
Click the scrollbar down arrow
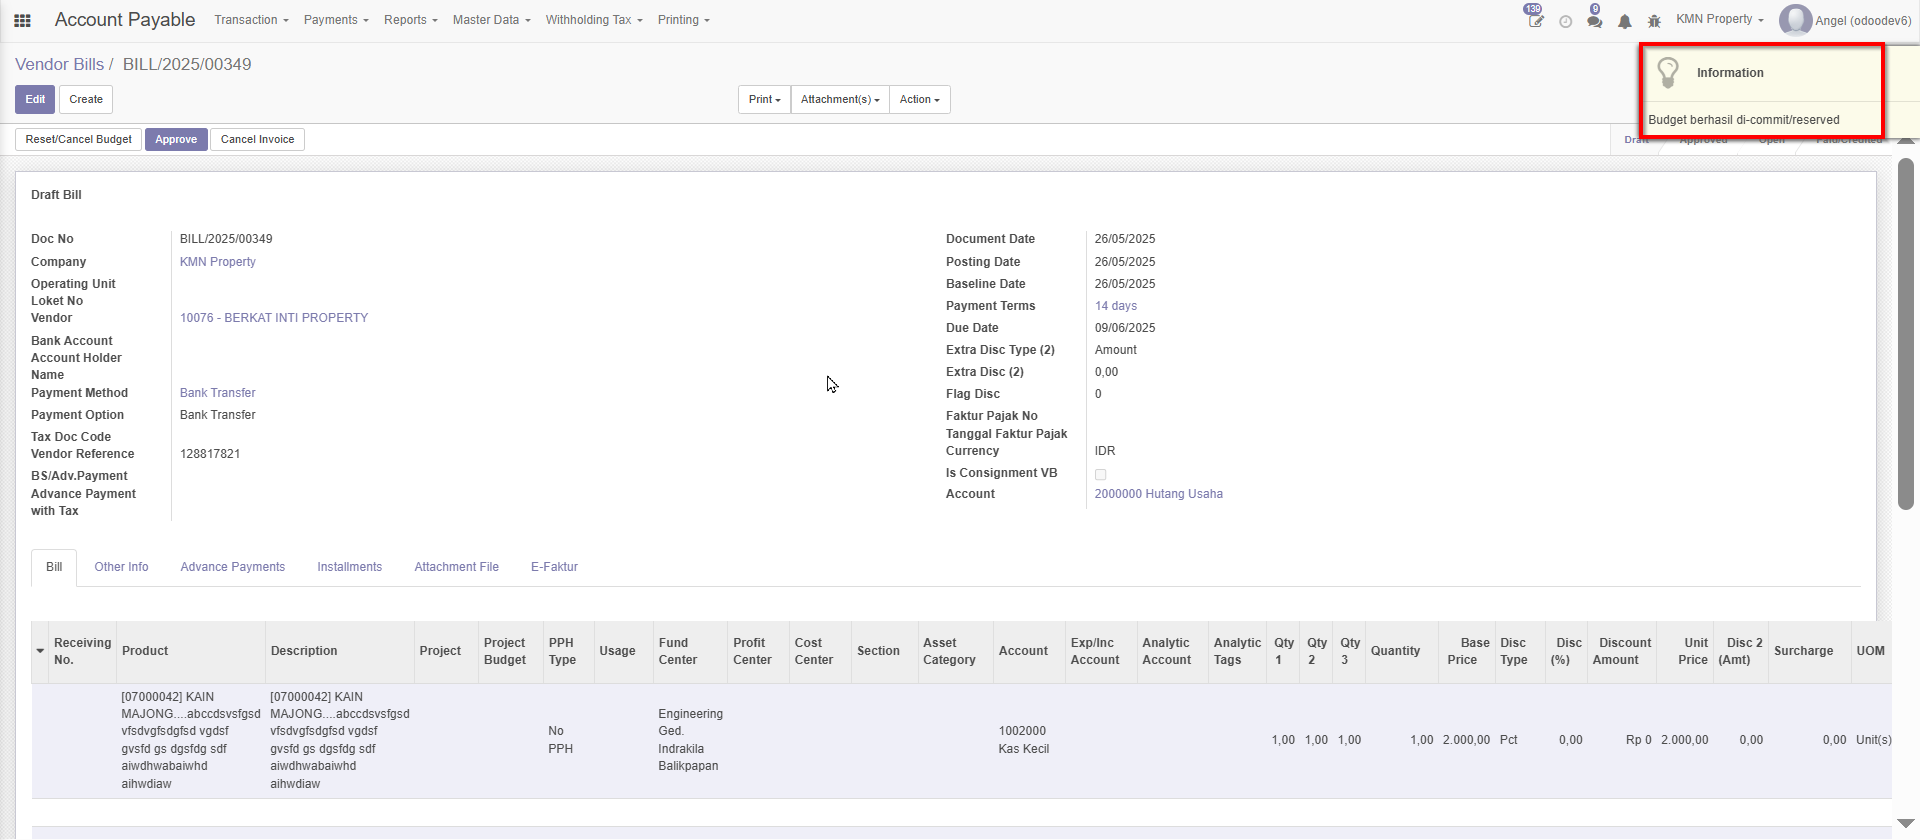1906,824
